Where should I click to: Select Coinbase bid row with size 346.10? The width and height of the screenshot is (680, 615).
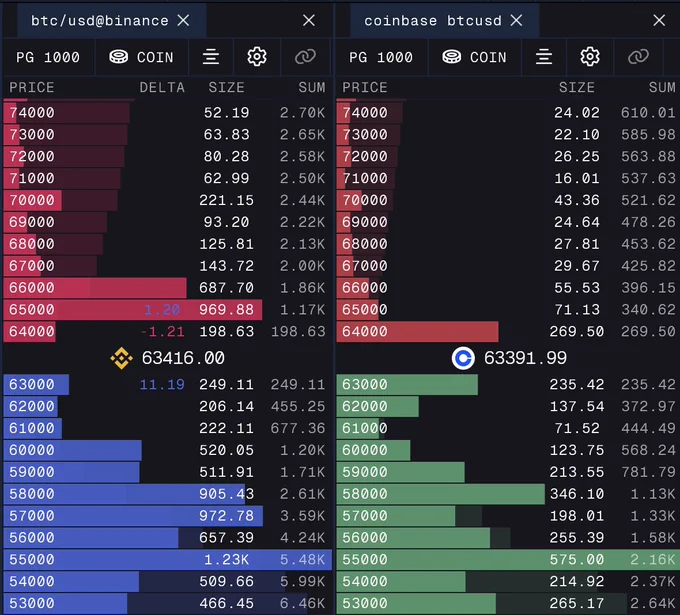508,494
